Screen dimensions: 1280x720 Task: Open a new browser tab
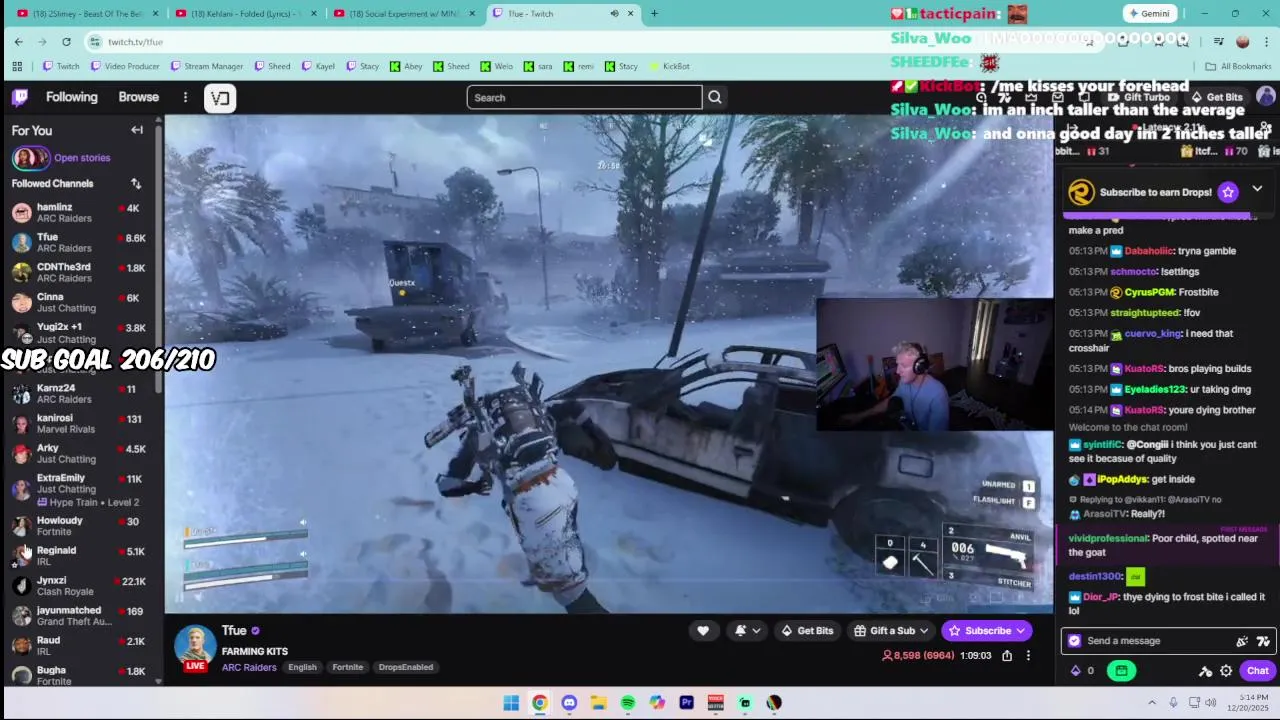pos(654,13)
